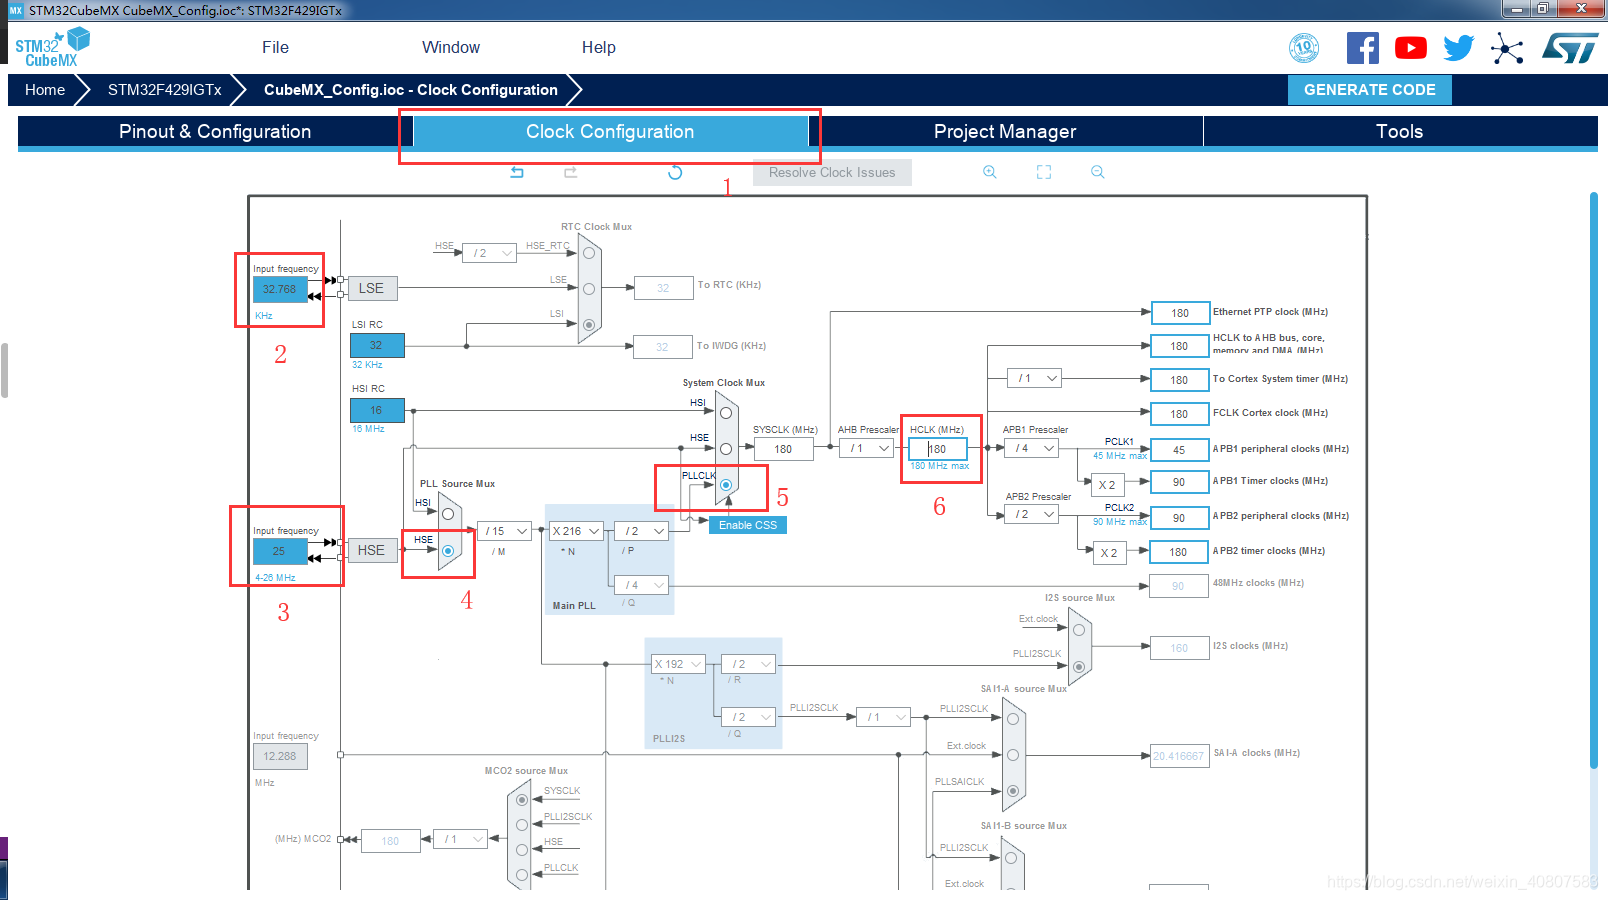Screen dimensions: 1608x900
Task: Click the undo arrow icon in clock toolbar
Action: click(517, 172)
